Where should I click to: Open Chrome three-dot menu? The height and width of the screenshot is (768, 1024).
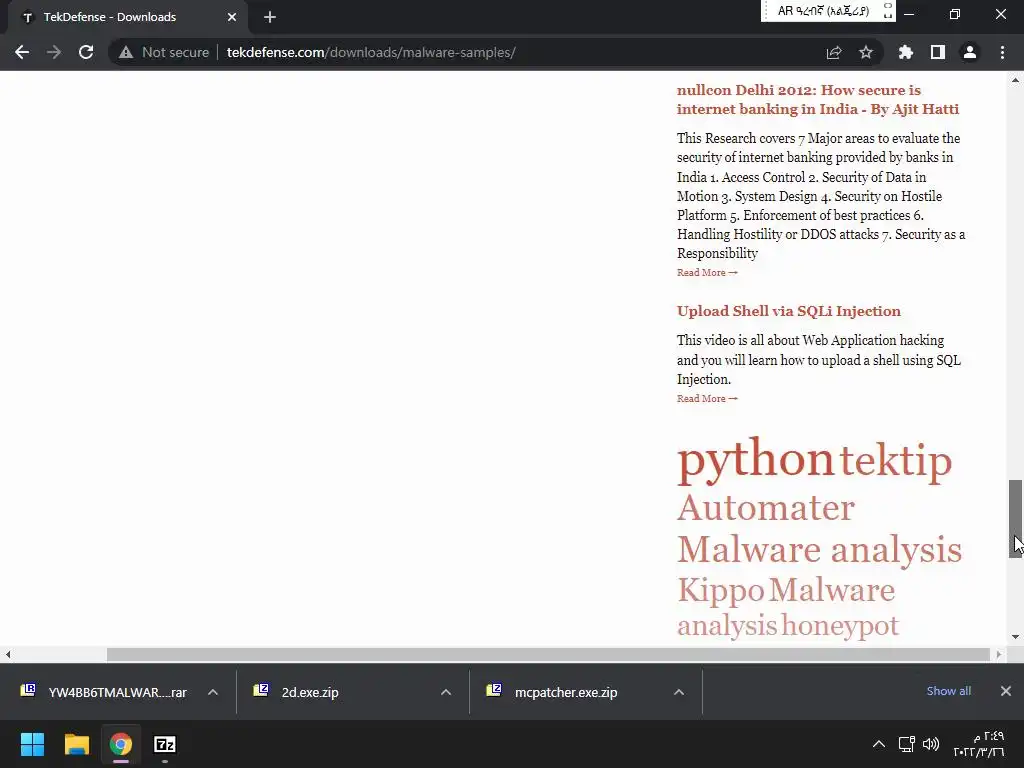[x=1002, y=52]
